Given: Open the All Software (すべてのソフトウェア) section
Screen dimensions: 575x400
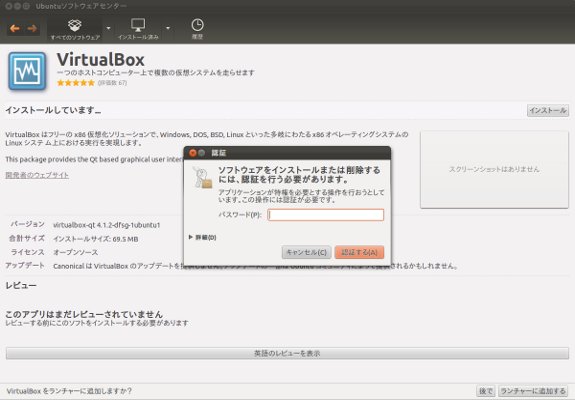Looking at the screenshot, I should [x=75, y=29].
